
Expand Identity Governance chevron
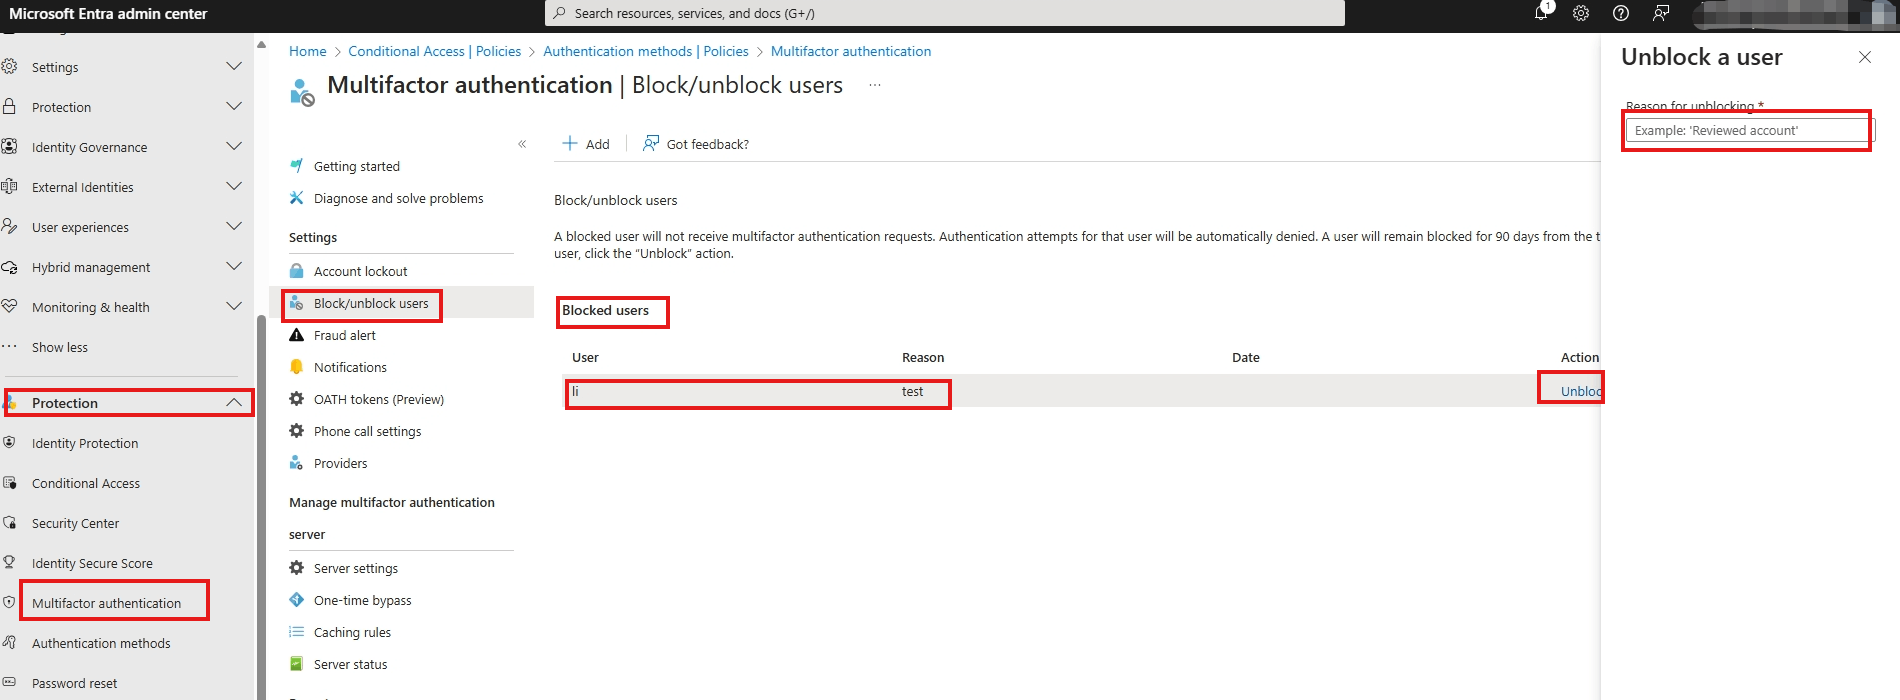(234, 146)
